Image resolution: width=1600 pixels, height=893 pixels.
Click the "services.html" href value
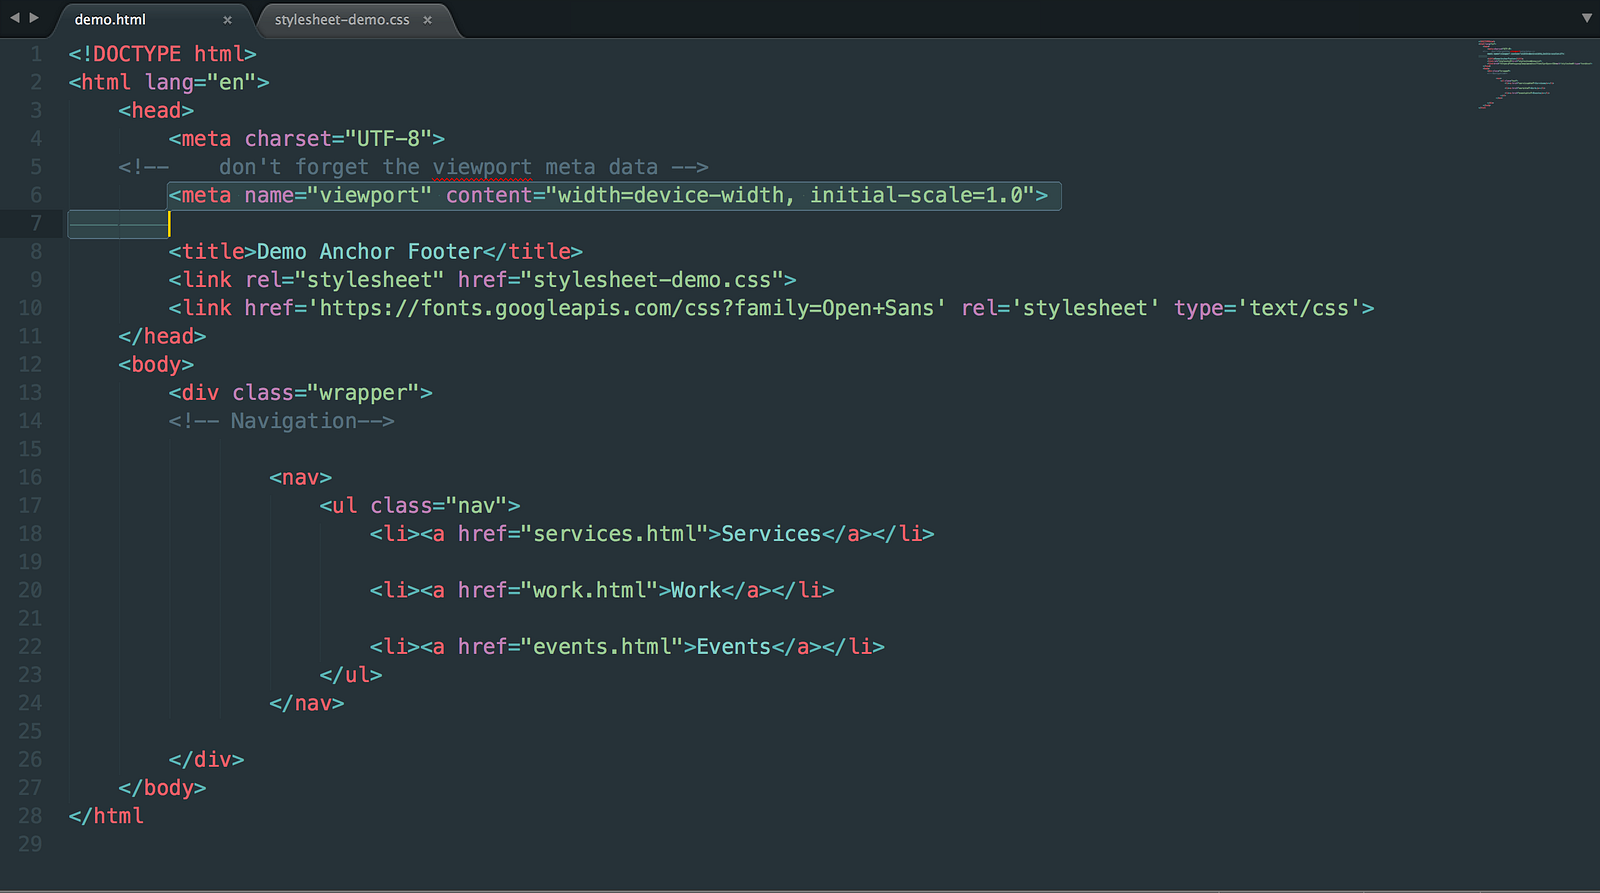(x=614, y=534)
